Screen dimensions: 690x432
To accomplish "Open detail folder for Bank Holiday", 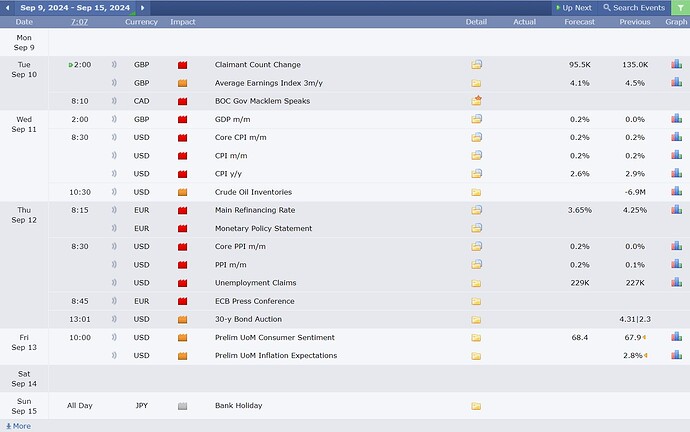I will pyautogui.click(x=476, y=406).
